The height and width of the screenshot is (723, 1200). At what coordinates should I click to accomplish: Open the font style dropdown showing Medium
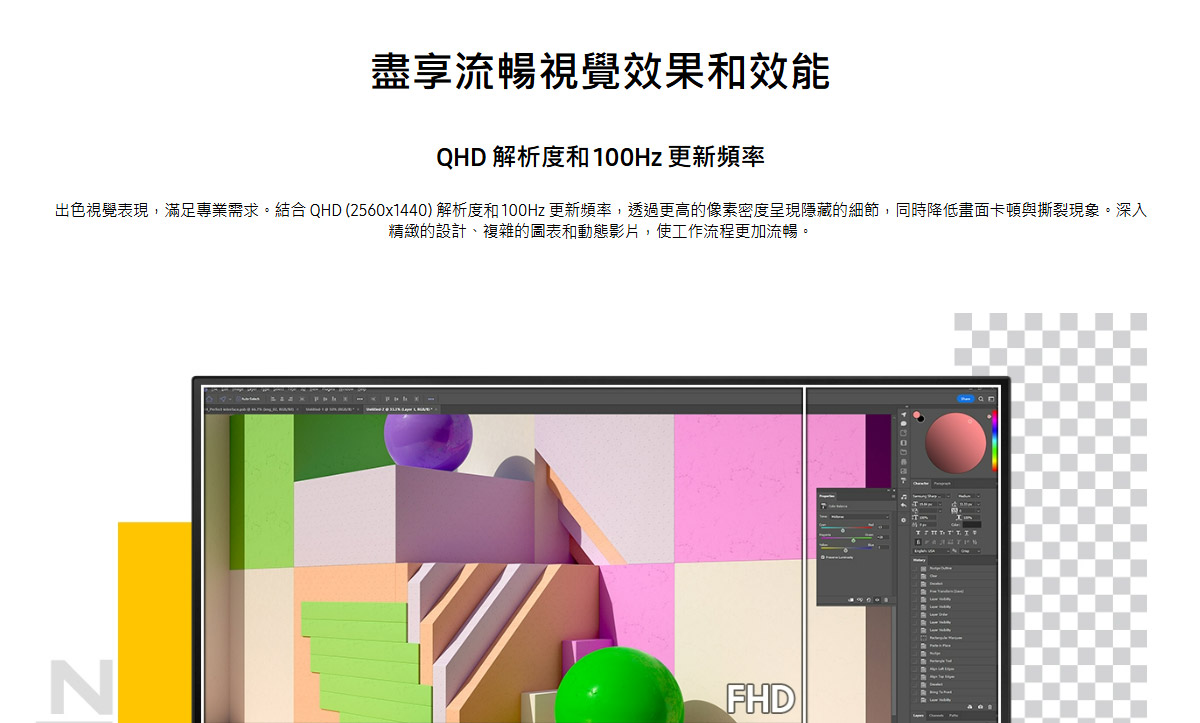click(x=969, y=496)
